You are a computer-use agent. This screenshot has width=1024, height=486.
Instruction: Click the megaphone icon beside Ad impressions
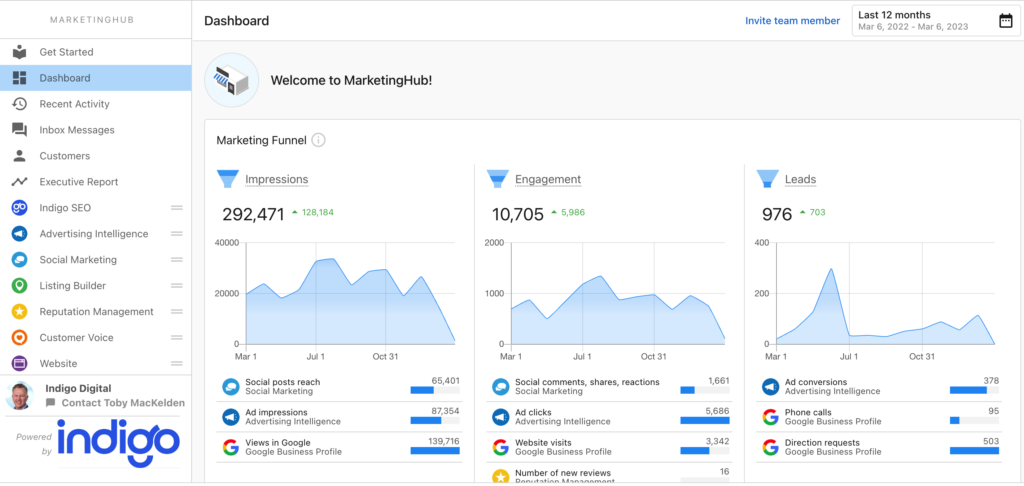pos(231,417)
